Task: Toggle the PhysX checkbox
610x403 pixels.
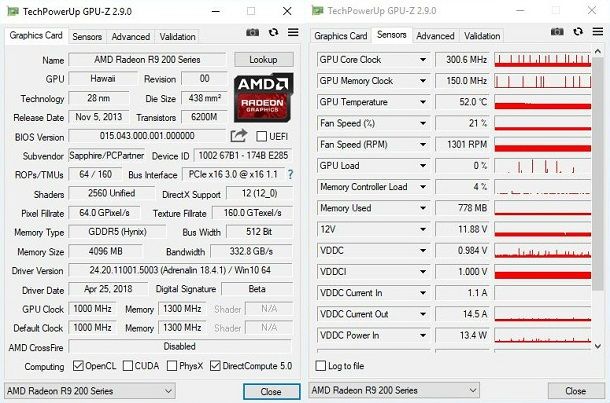Action: point(172,366)
